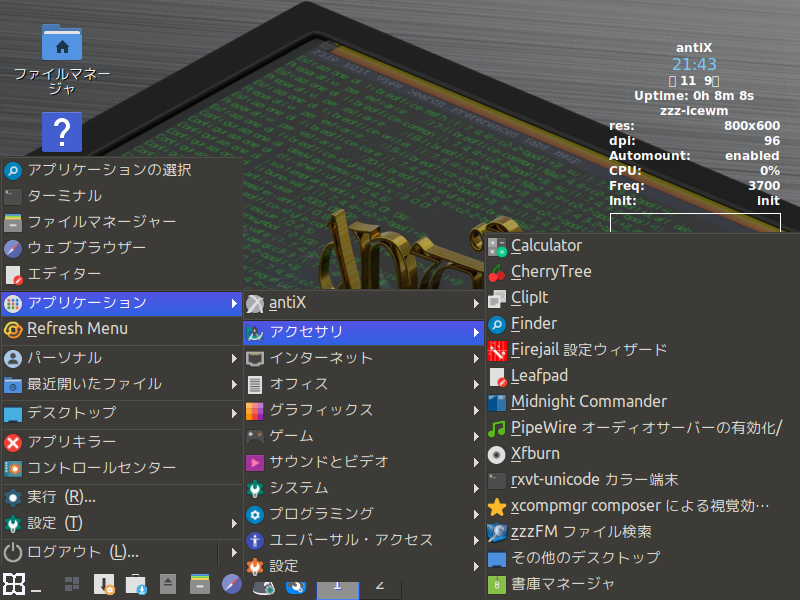Open エディター from the main menu
800x600 pixels.
[121, 274]
